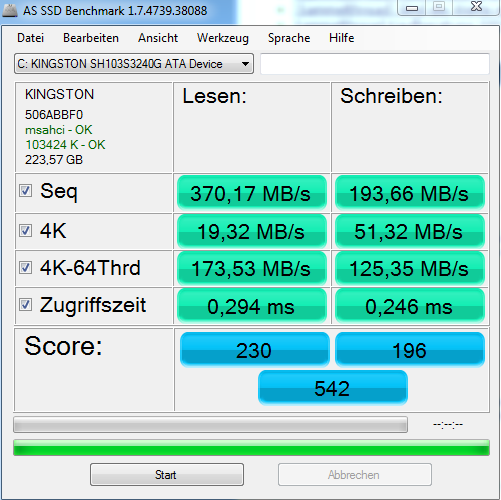This screenshot has width=501, height=500.
Task: Start the benchmark with the Start button
Action: pyautogui.click(x=167, y=474)
